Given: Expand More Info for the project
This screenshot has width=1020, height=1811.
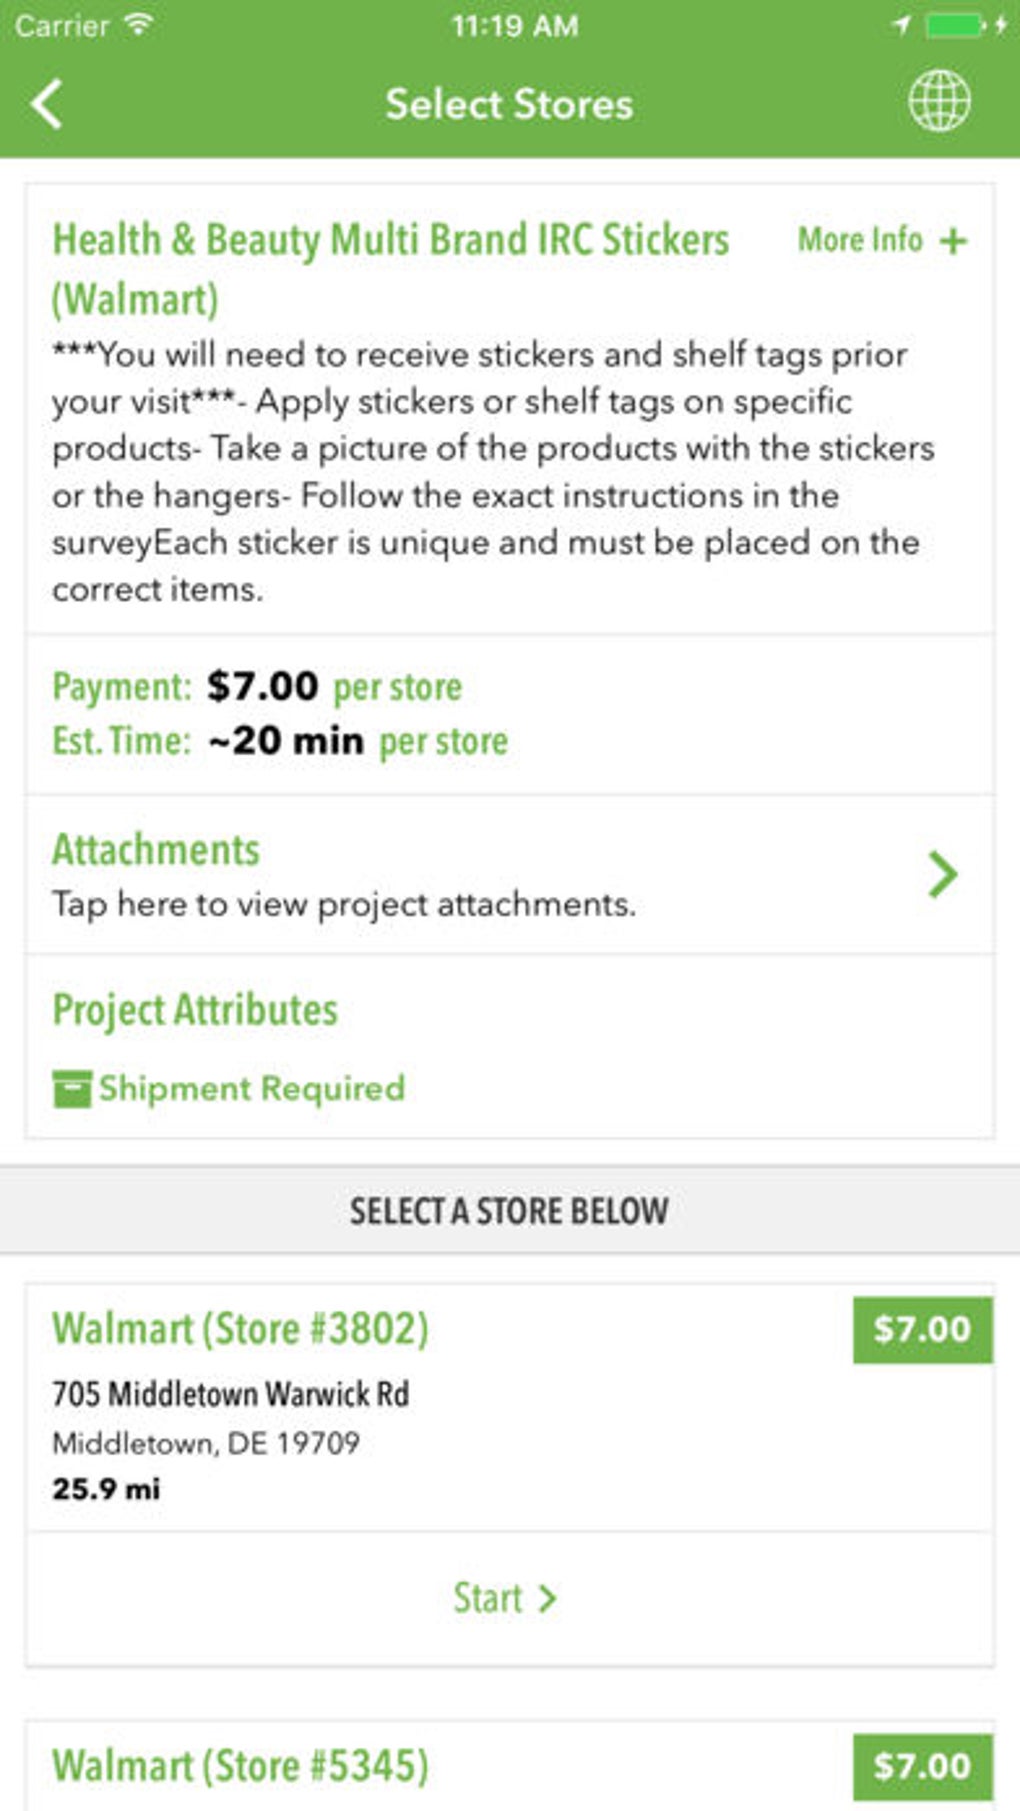Looking at the screenshot, I should (x=860, y=240).
